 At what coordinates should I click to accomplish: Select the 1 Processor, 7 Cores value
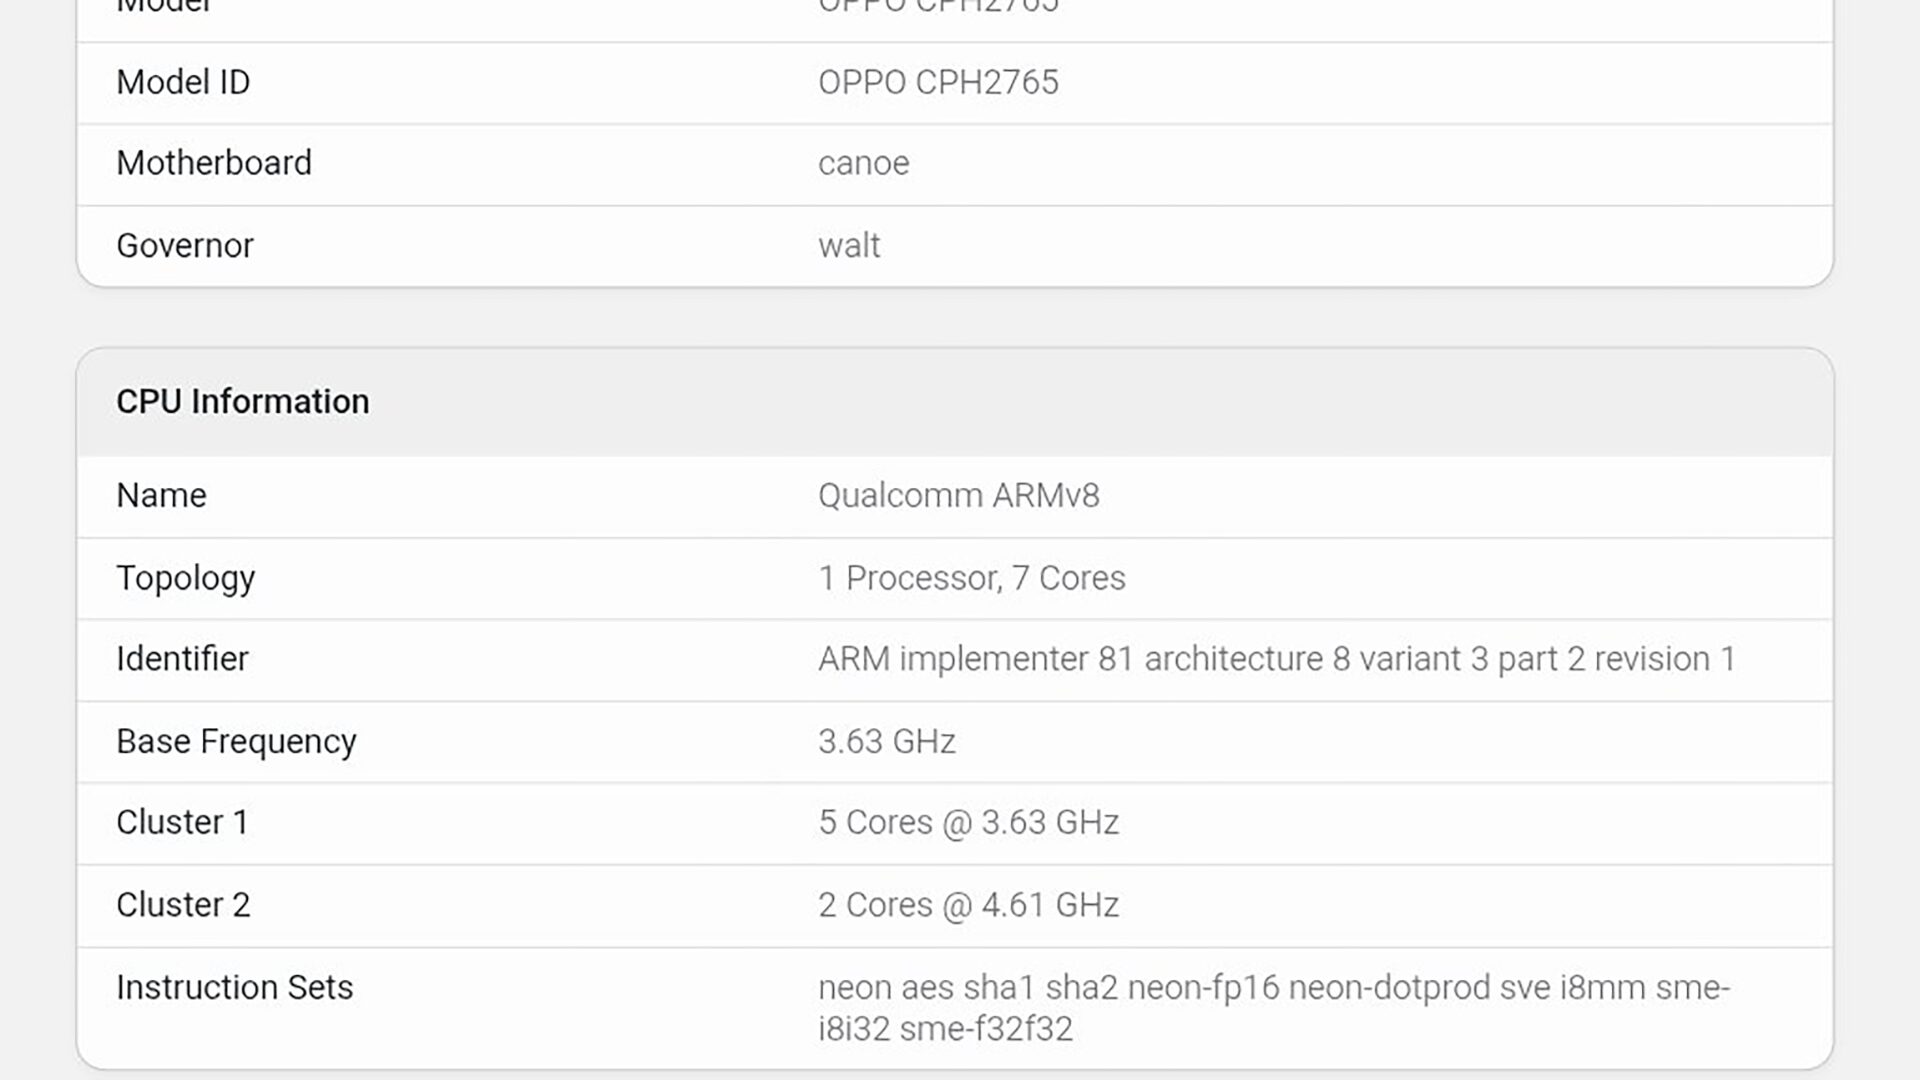(x=971, y=578)
